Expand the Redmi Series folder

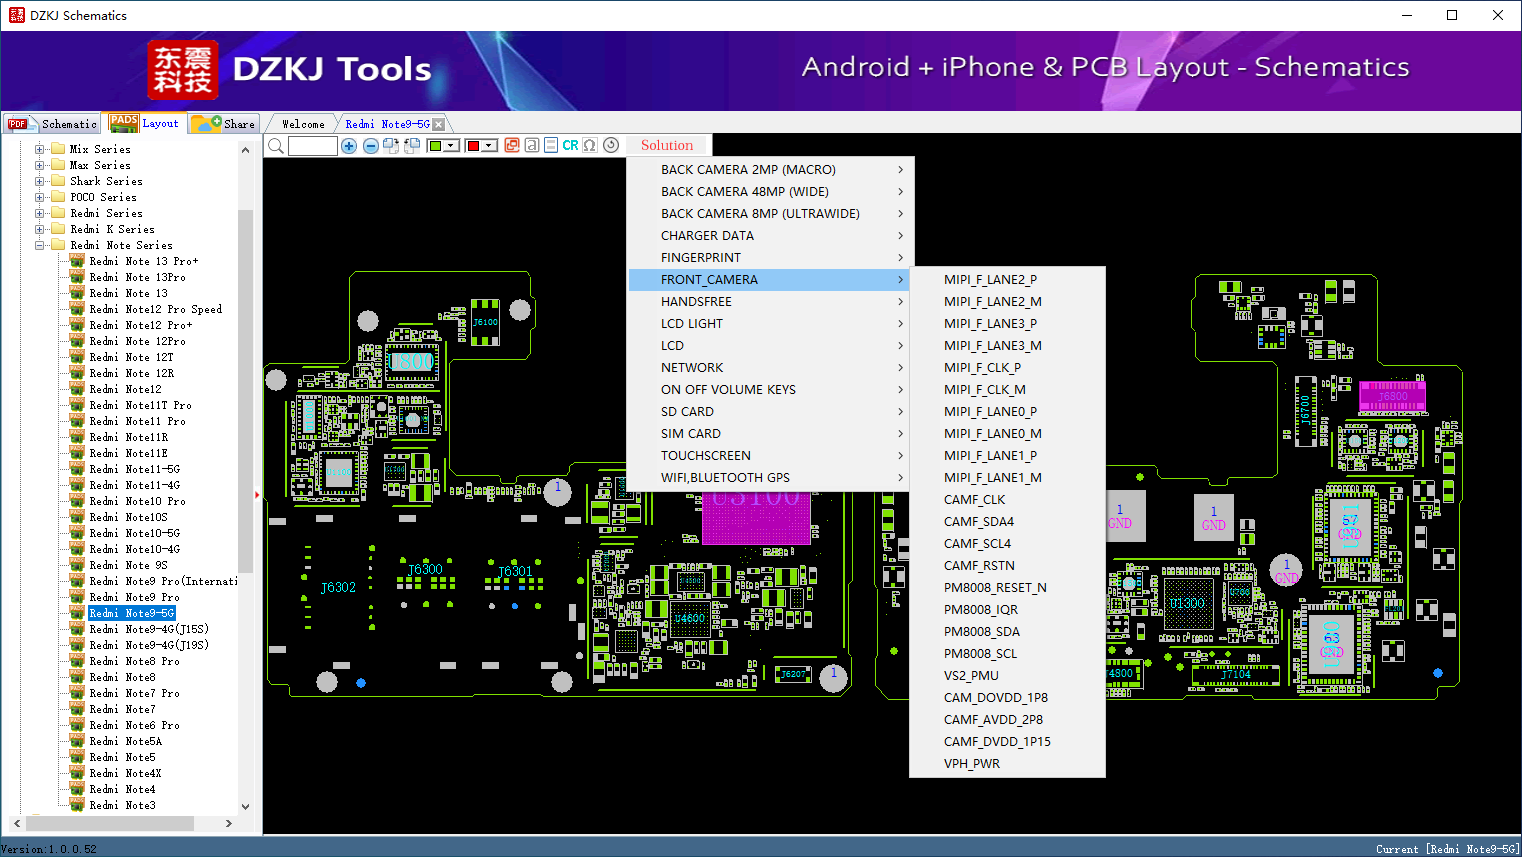[x=40, y=213]
